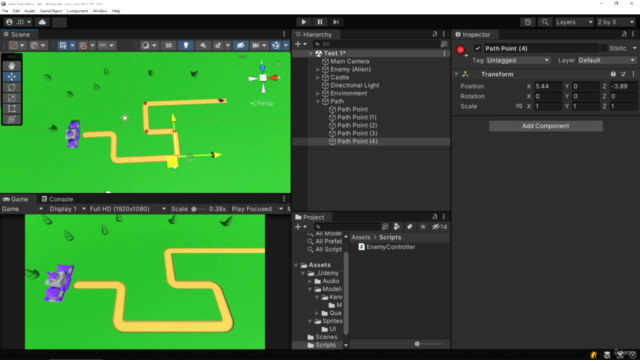640x360 pixels.
Task: Open Transform component preset selector
Action: tap(623, 74)
